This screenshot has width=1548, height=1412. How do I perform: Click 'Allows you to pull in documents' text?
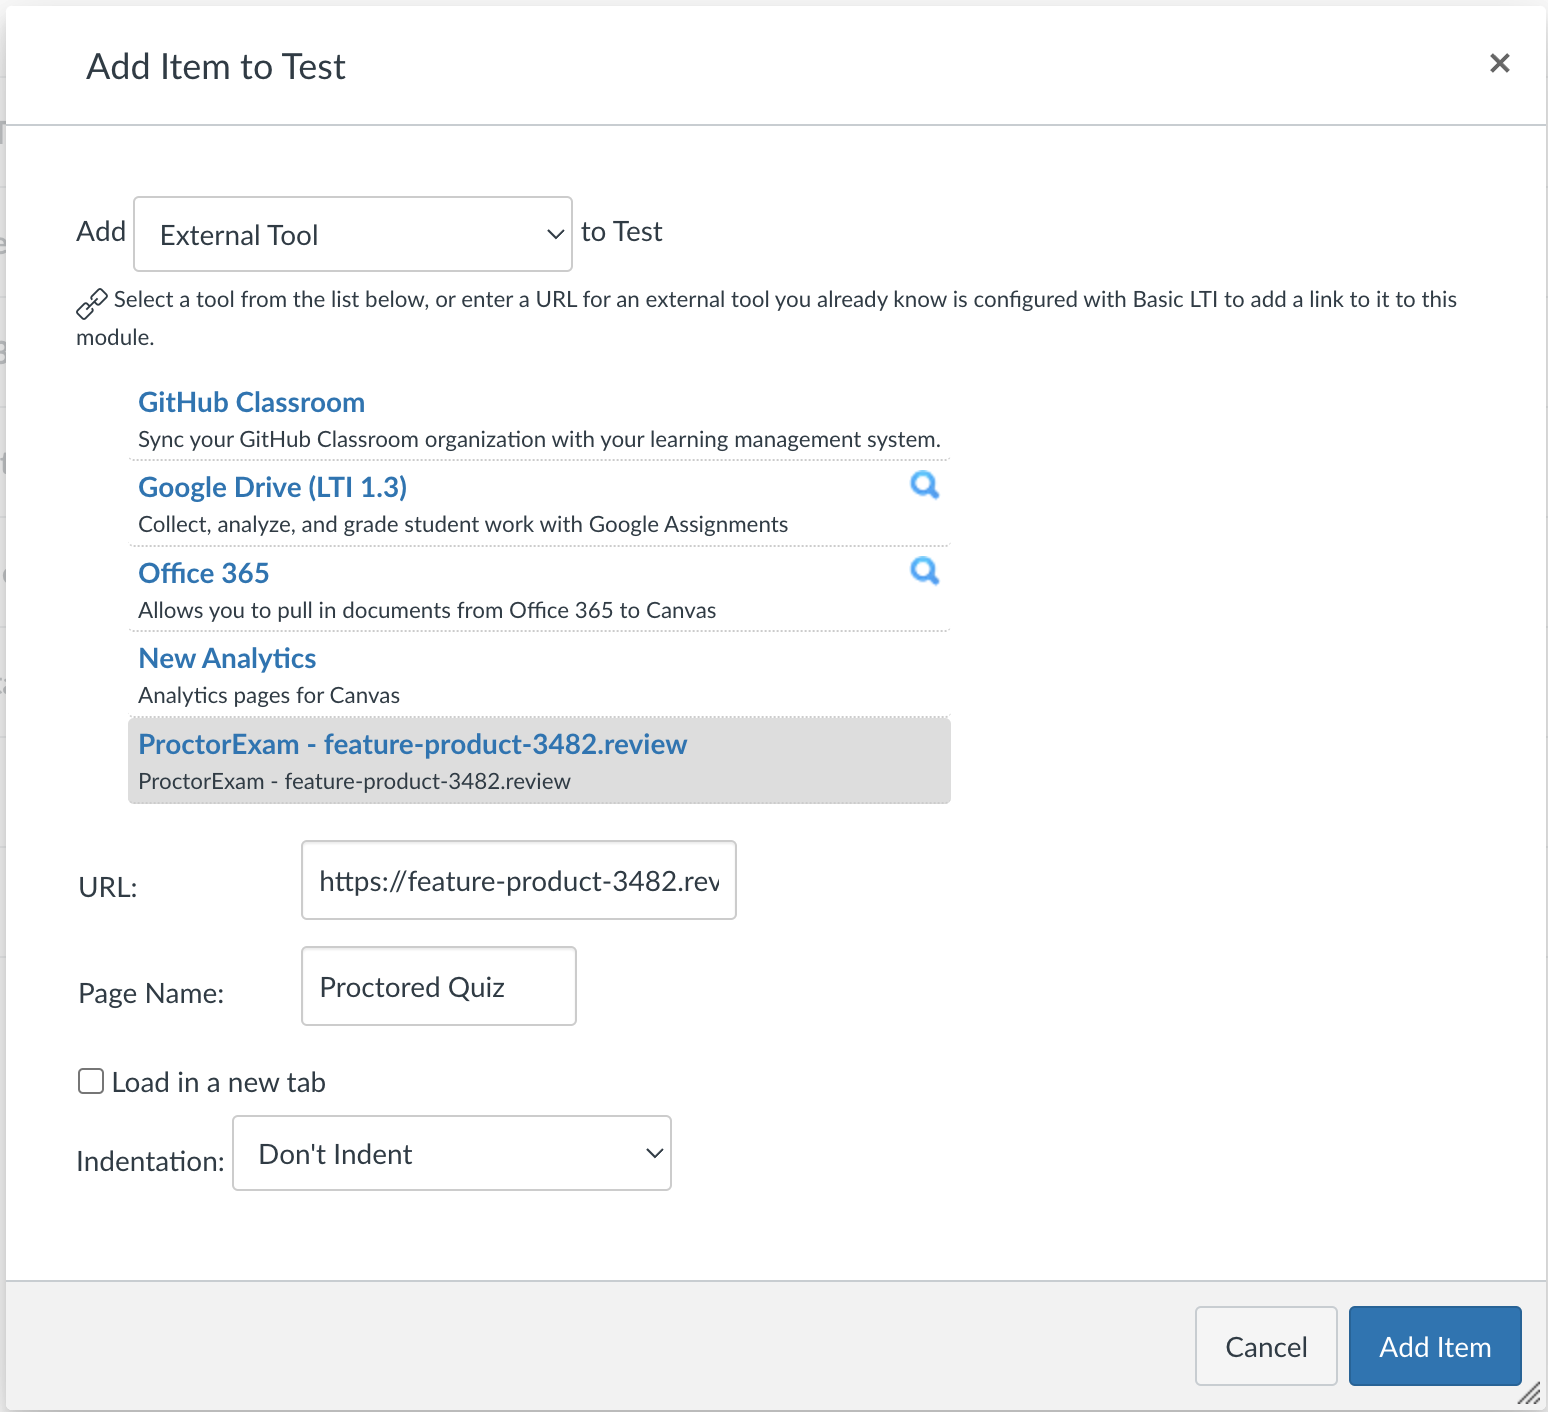[427, 610]
